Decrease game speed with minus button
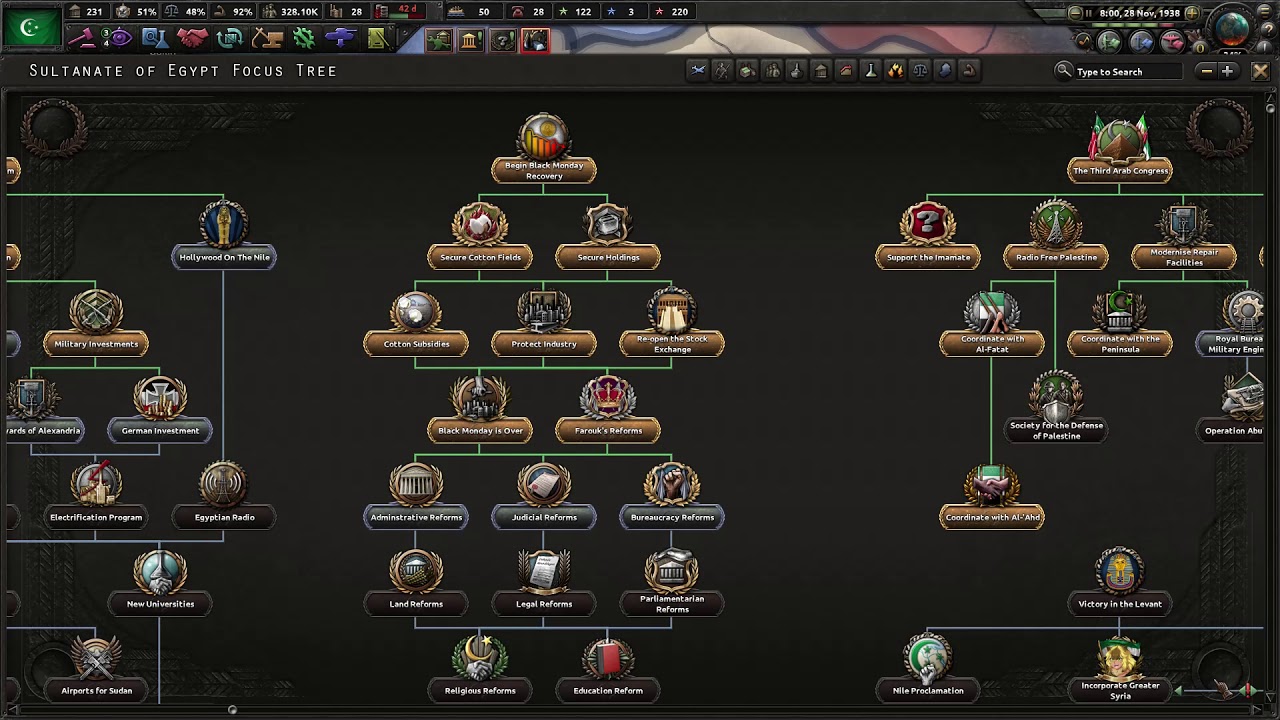The height and width of the screenshot is (720, 1280). pos(1075,13)
